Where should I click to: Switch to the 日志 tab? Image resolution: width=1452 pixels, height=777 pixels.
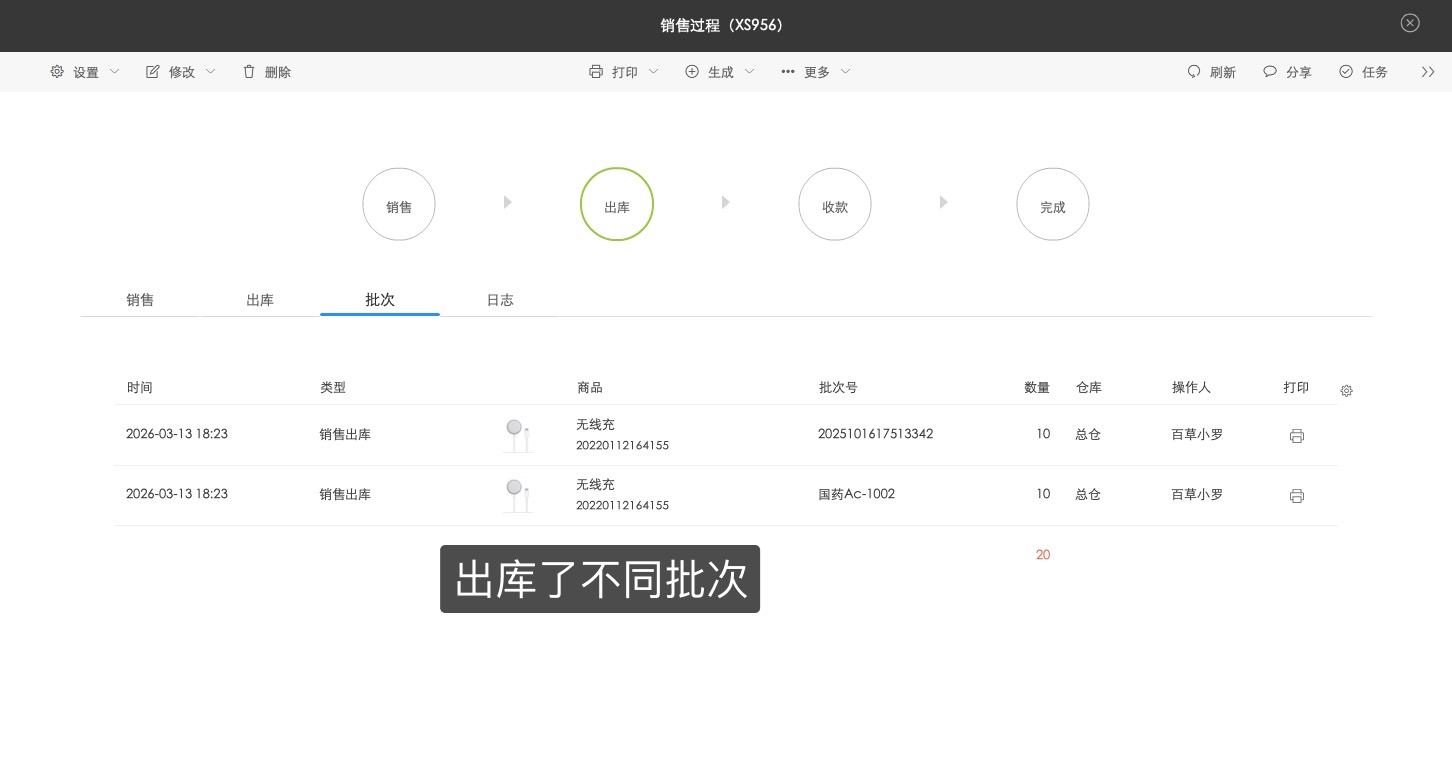(x=500, y=300)
